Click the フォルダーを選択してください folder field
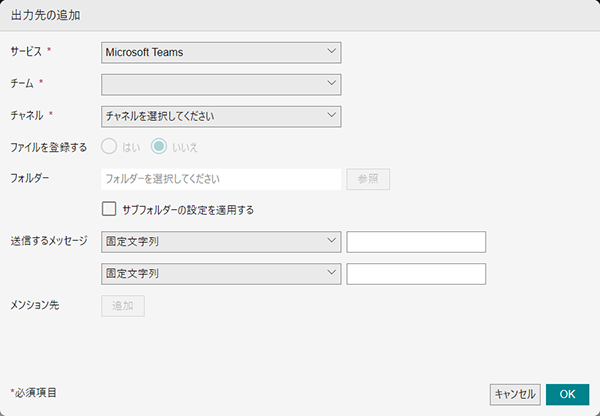 tap(221, 179)
